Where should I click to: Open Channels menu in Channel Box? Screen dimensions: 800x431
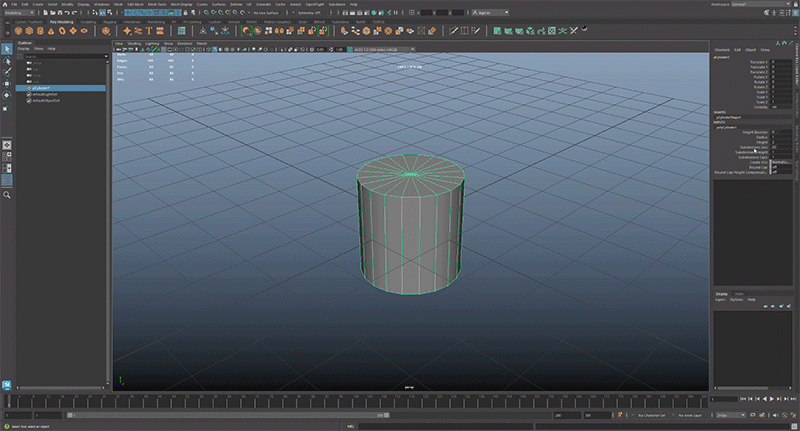pos(721,49)
